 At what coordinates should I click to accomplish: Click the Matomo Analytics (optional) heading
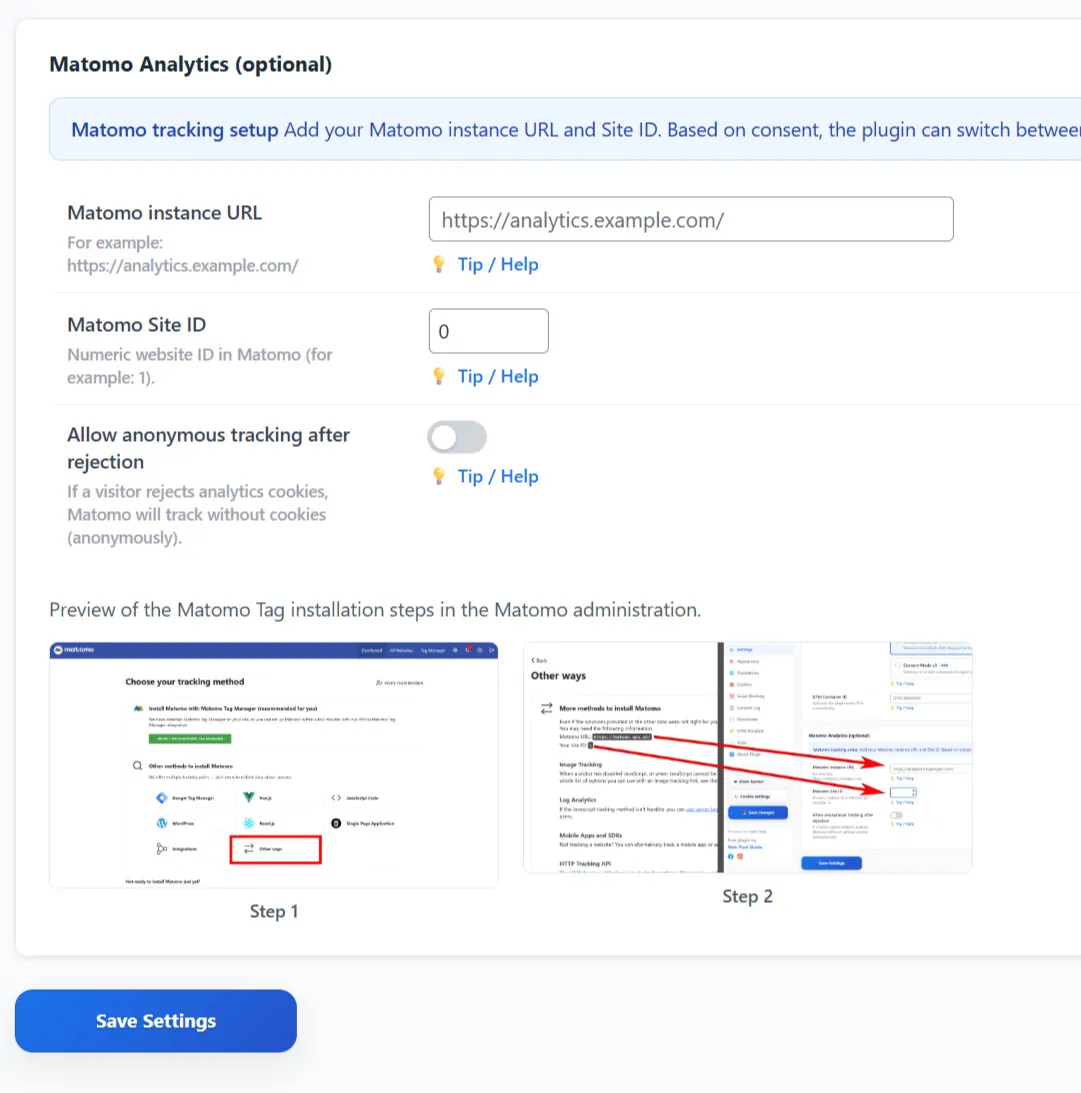pyautogui.click(x=190, y=64)
